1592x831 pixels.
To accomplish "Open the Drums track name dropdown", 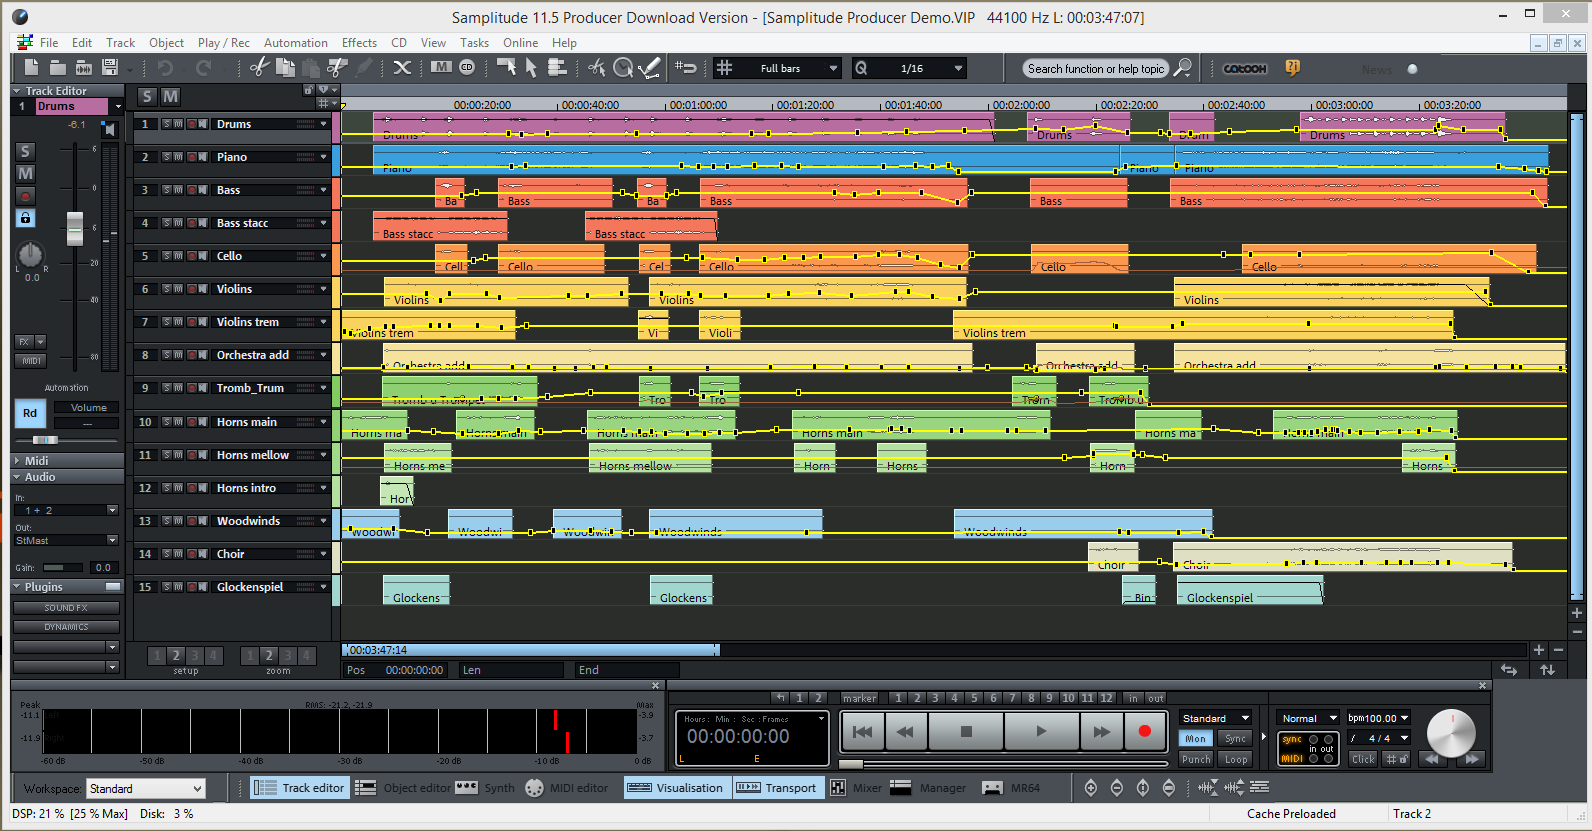I will pos(118,106).
